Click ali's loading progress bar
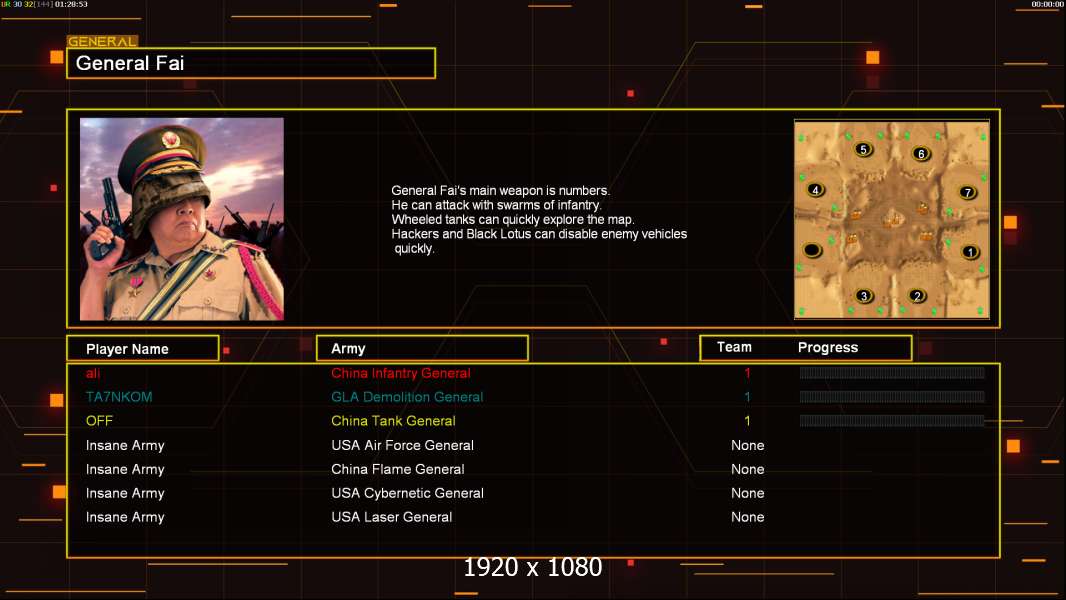 point(892,372)
